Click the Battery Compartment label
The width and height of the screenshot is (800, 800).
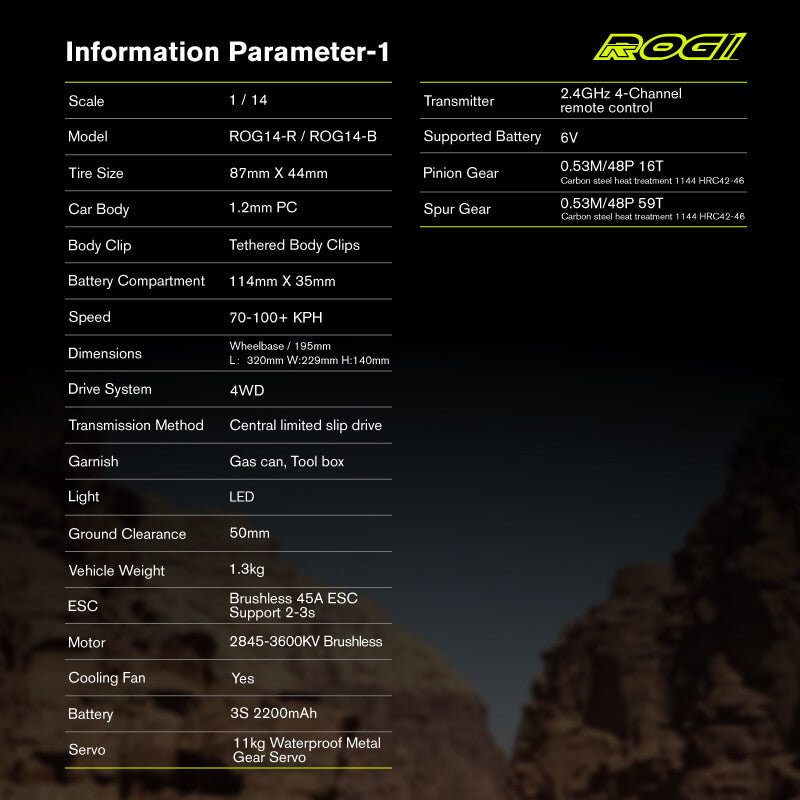pyautogui.click(x=136, y=281)
